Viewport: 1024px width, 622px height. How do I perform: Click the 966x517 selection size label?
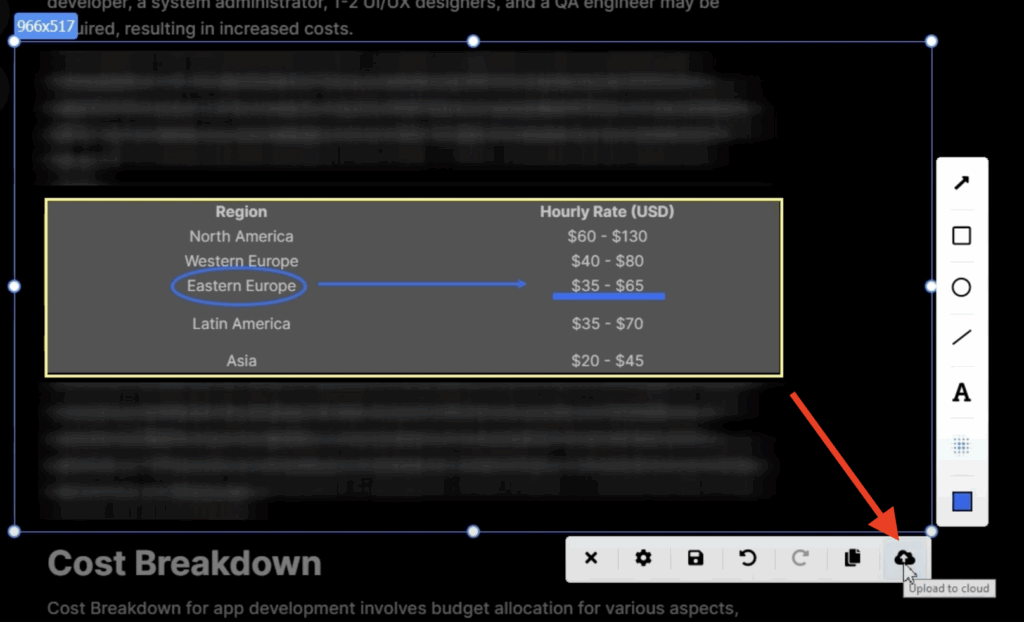(x=46, y=26)
